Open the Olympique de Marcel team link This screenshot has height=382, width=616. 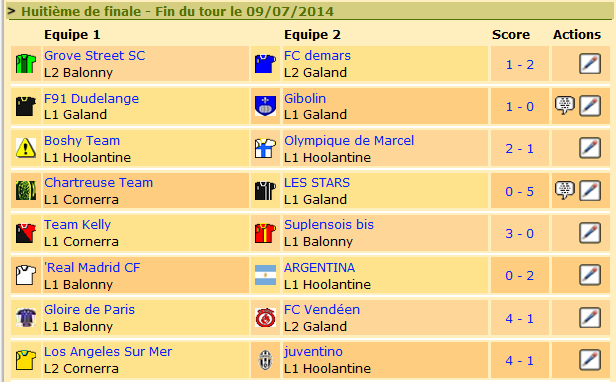pos(349,140)
